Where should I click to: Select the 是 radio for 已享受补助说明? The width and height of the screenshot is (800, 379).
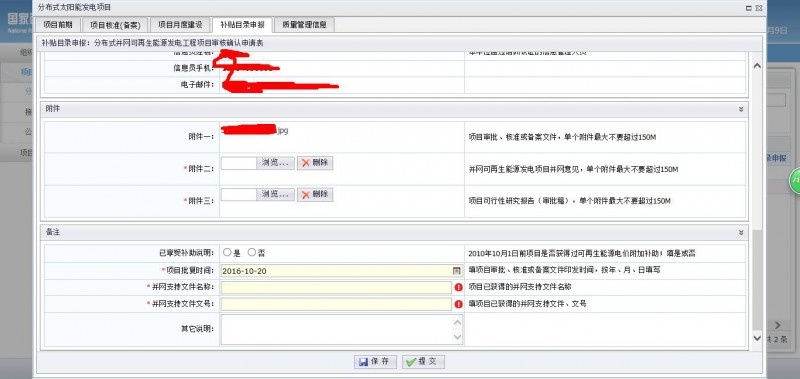click(227, 252)
